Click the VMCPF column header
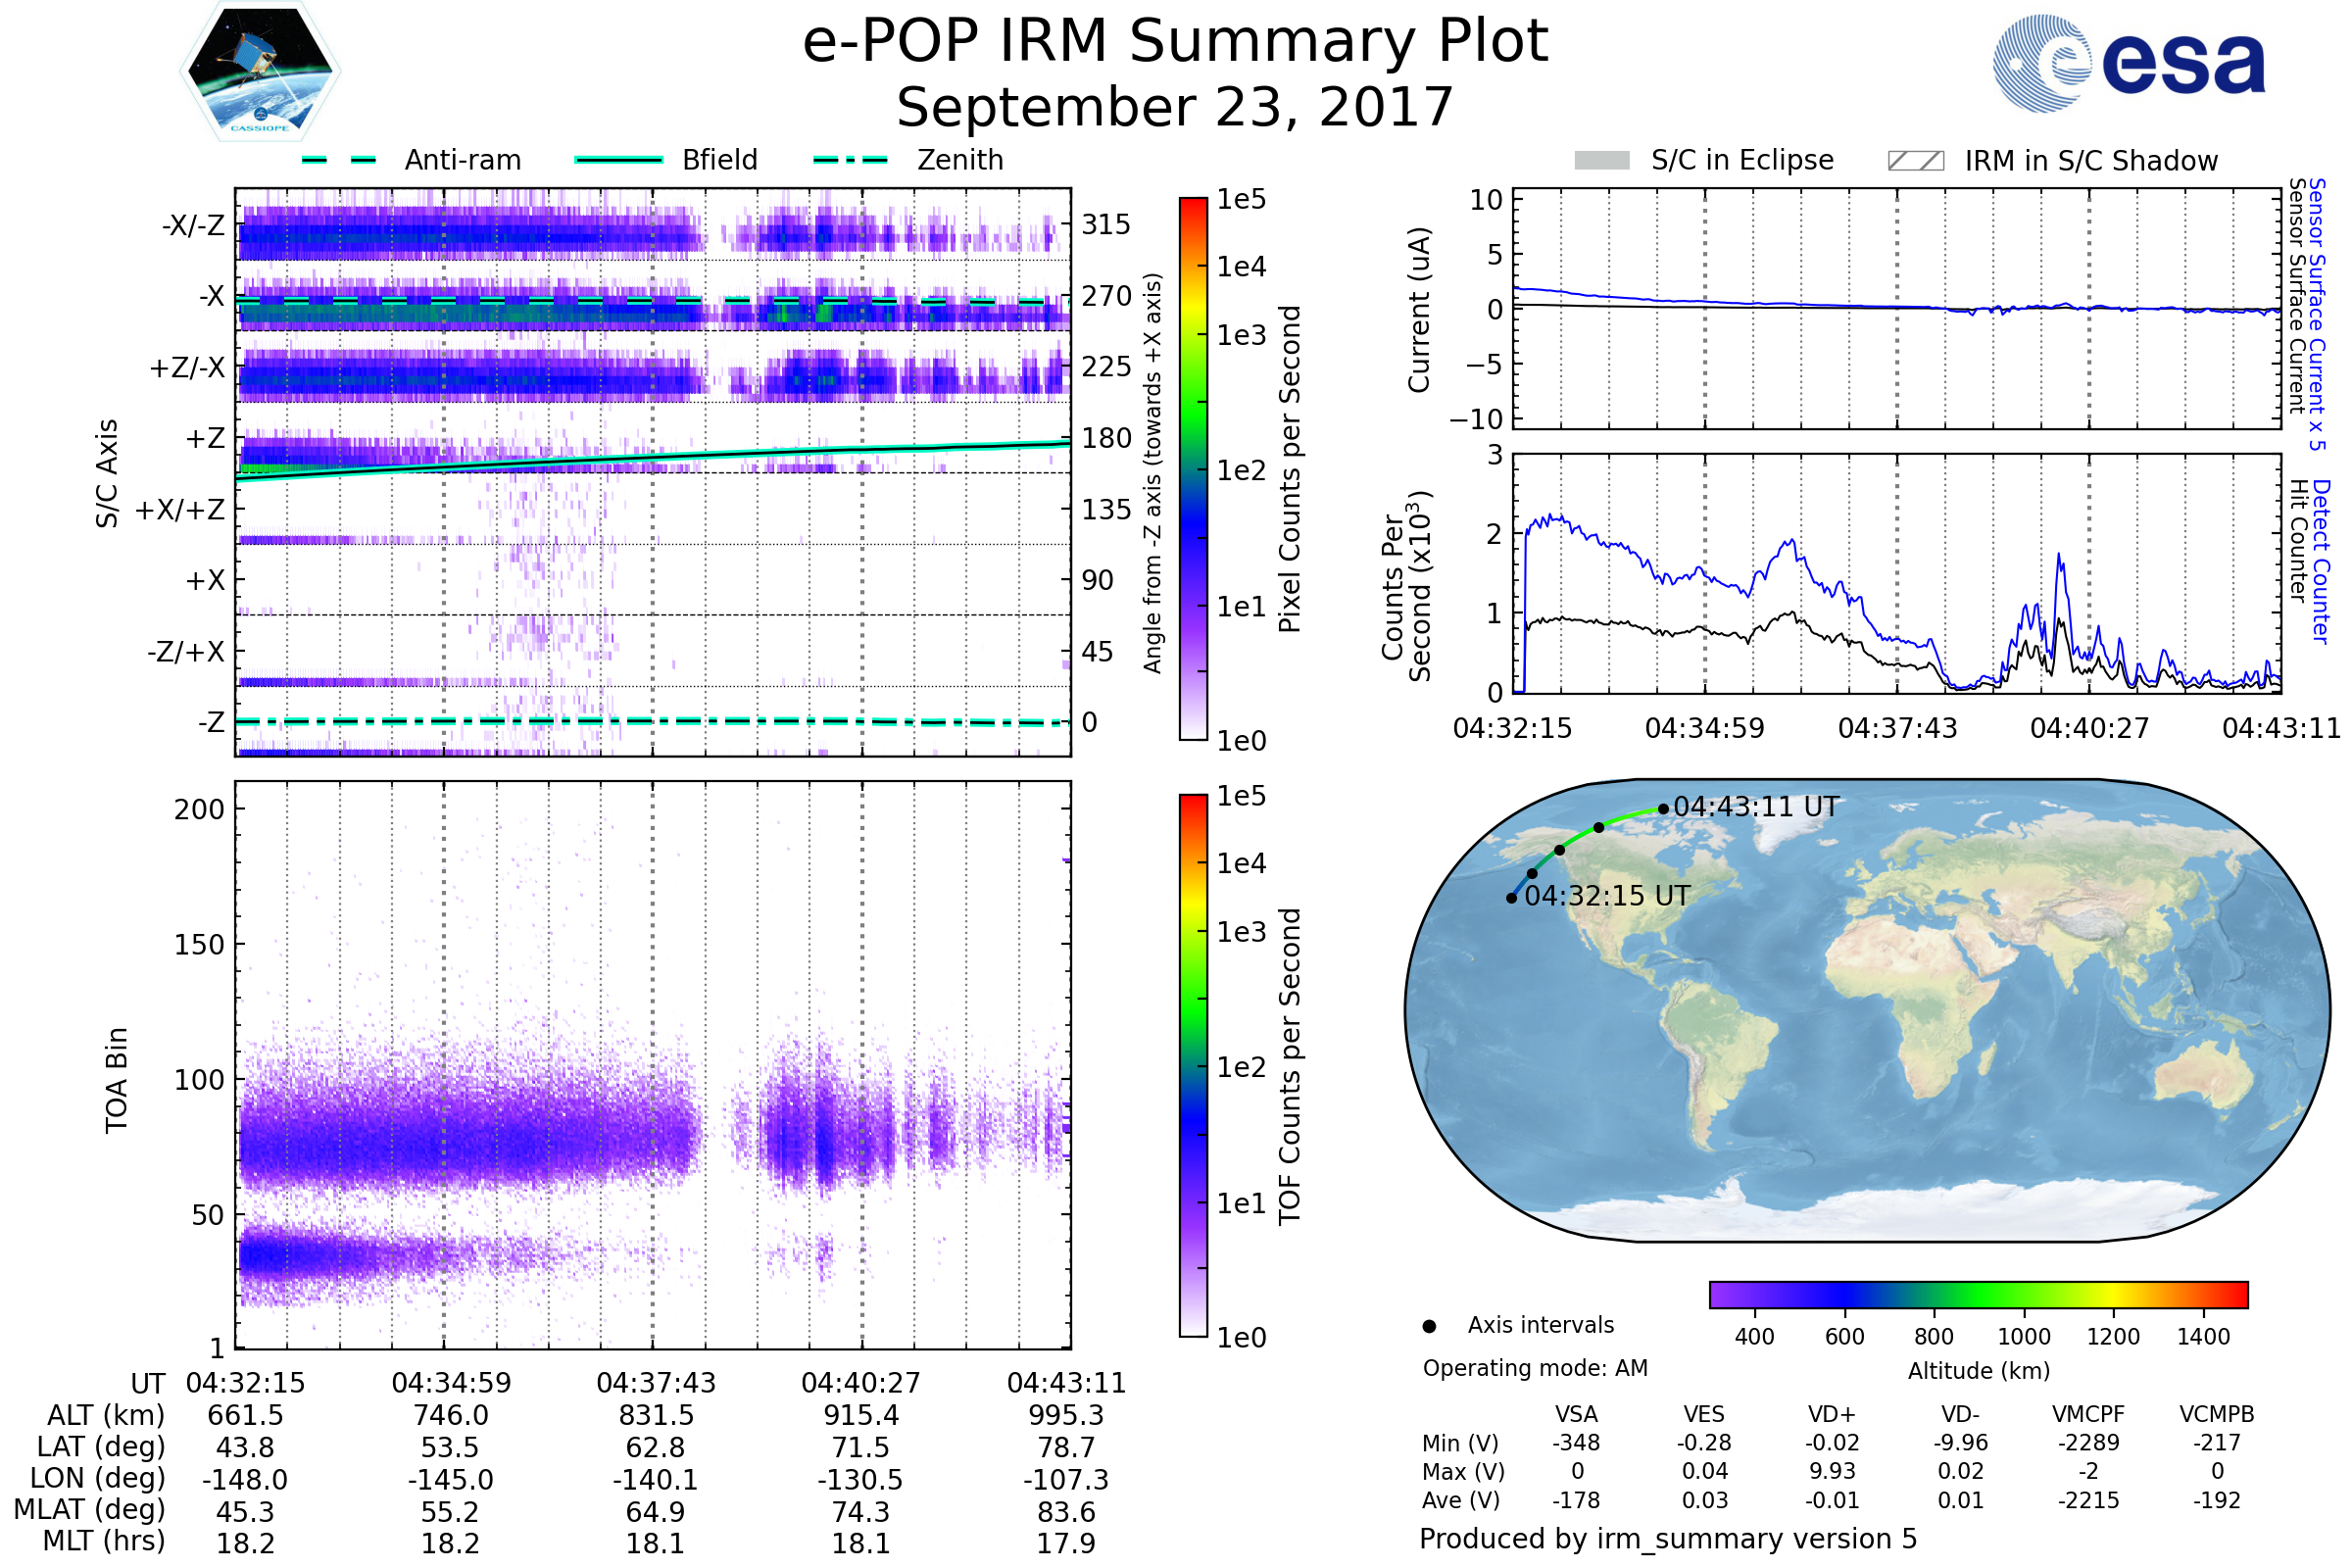Image resolution: width=2352 pixels, height=1568 pixels. pos(2088,1414)
